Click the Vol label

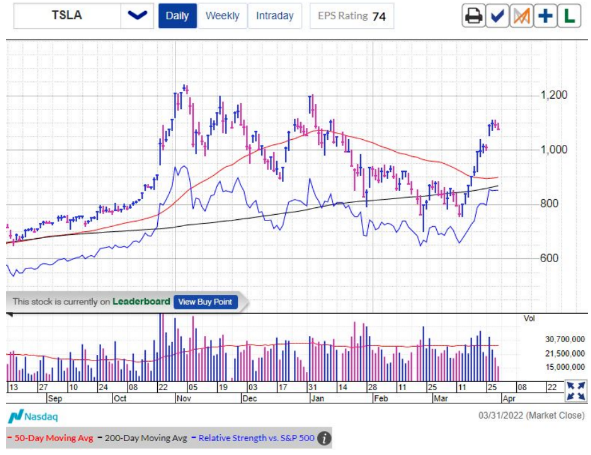(x=529, y=319)
